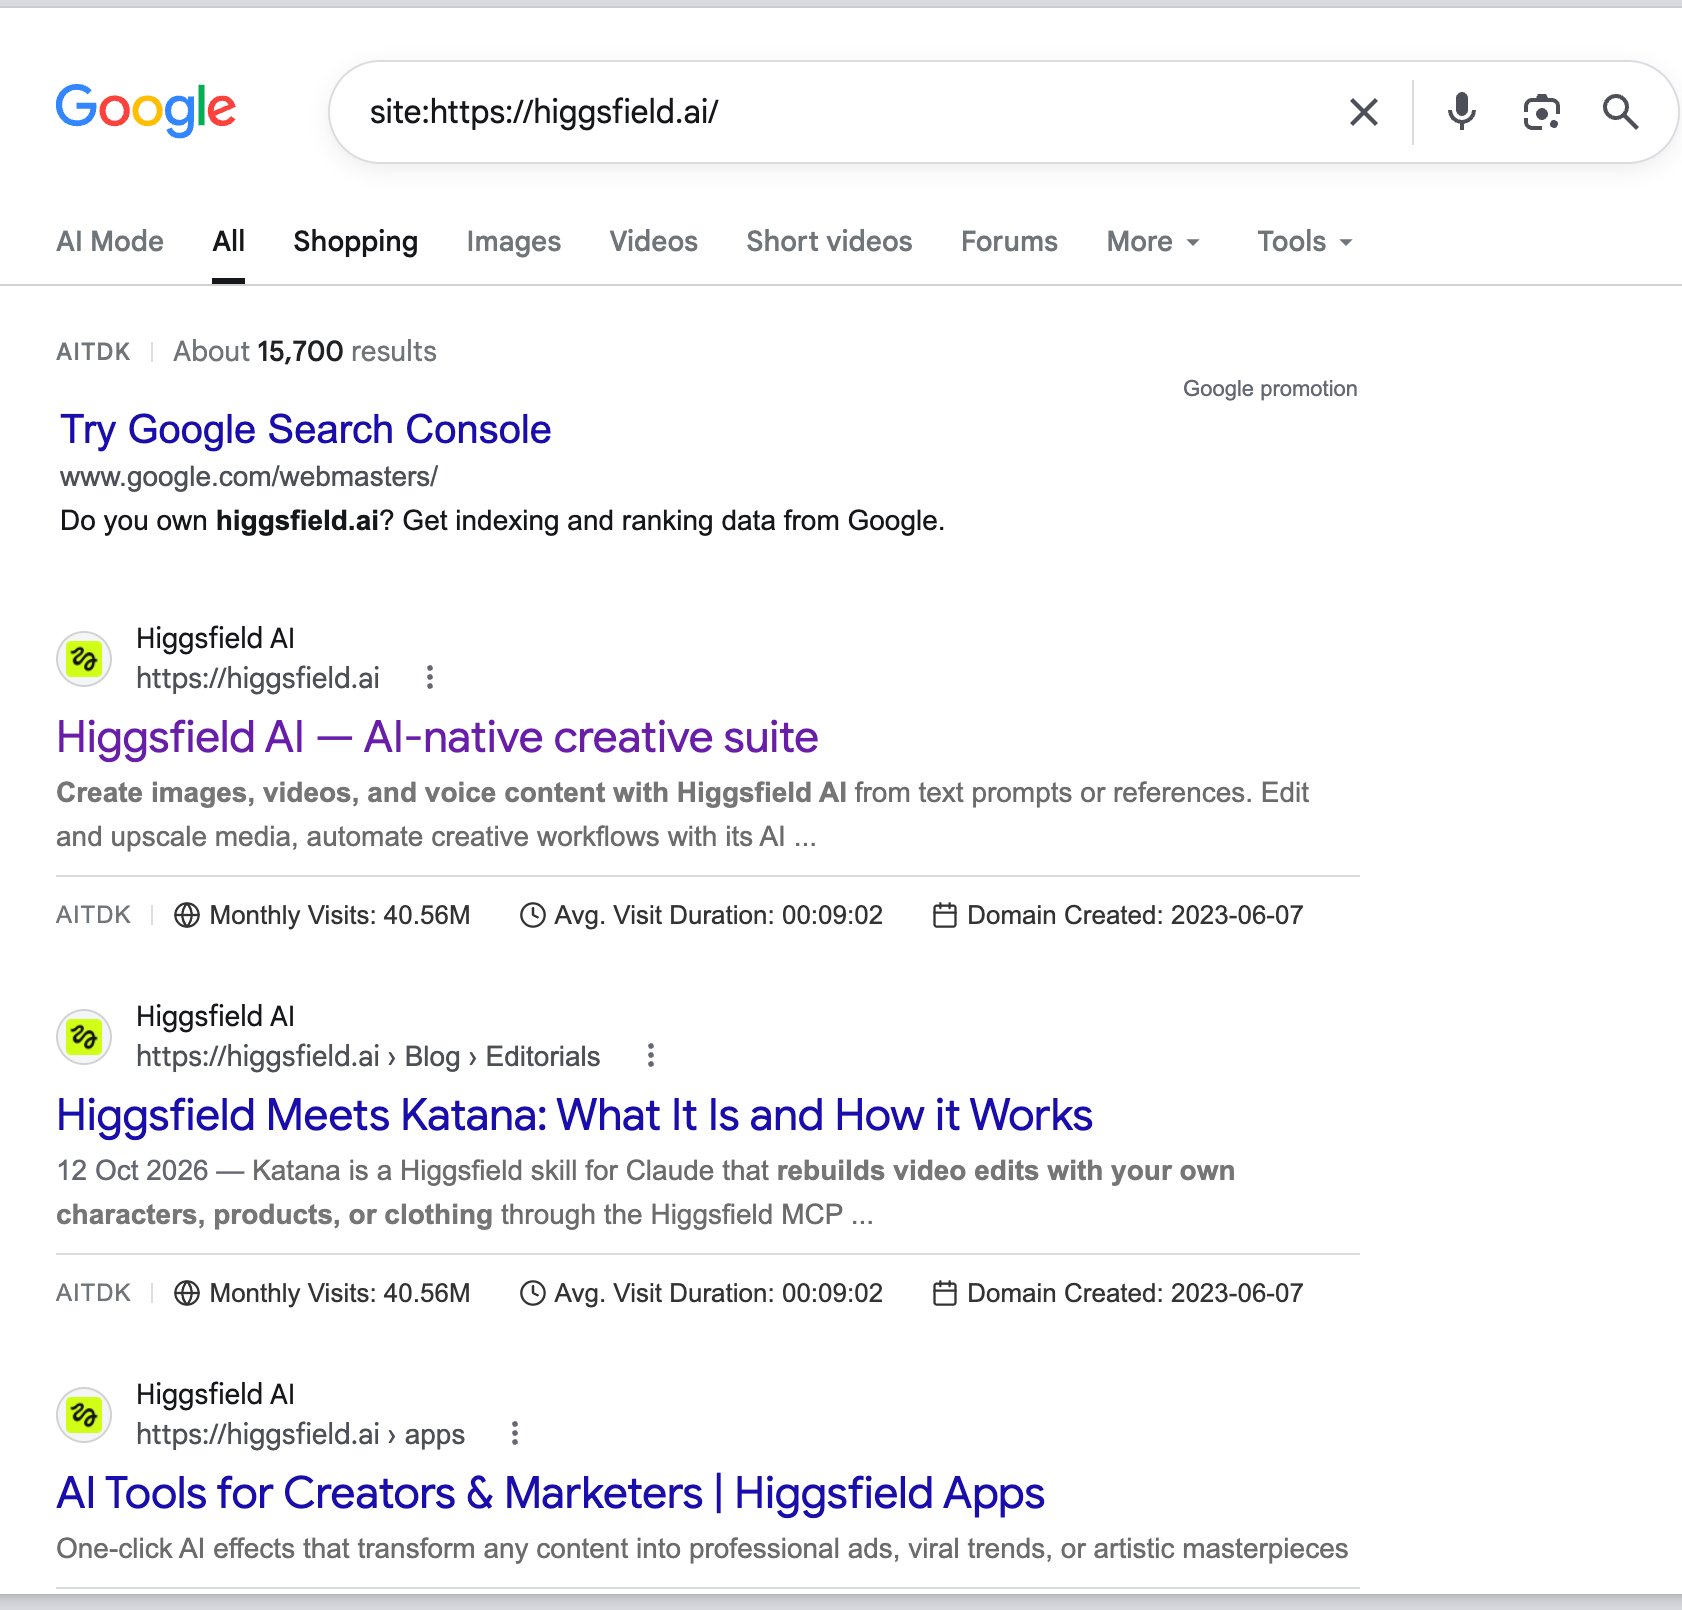This screenshot has width=1682, height=1610.
Task: Open AI Tools for Creators & Marketers link
Action: coord(551,1493)
